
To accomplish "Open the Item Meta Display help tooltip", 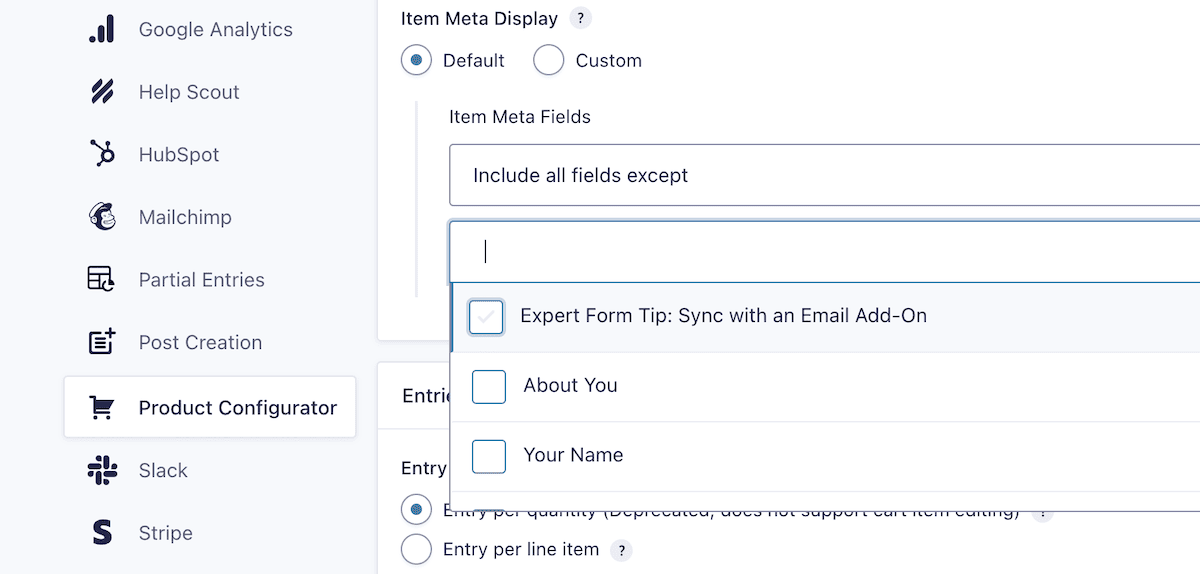I will click(579, 18).
